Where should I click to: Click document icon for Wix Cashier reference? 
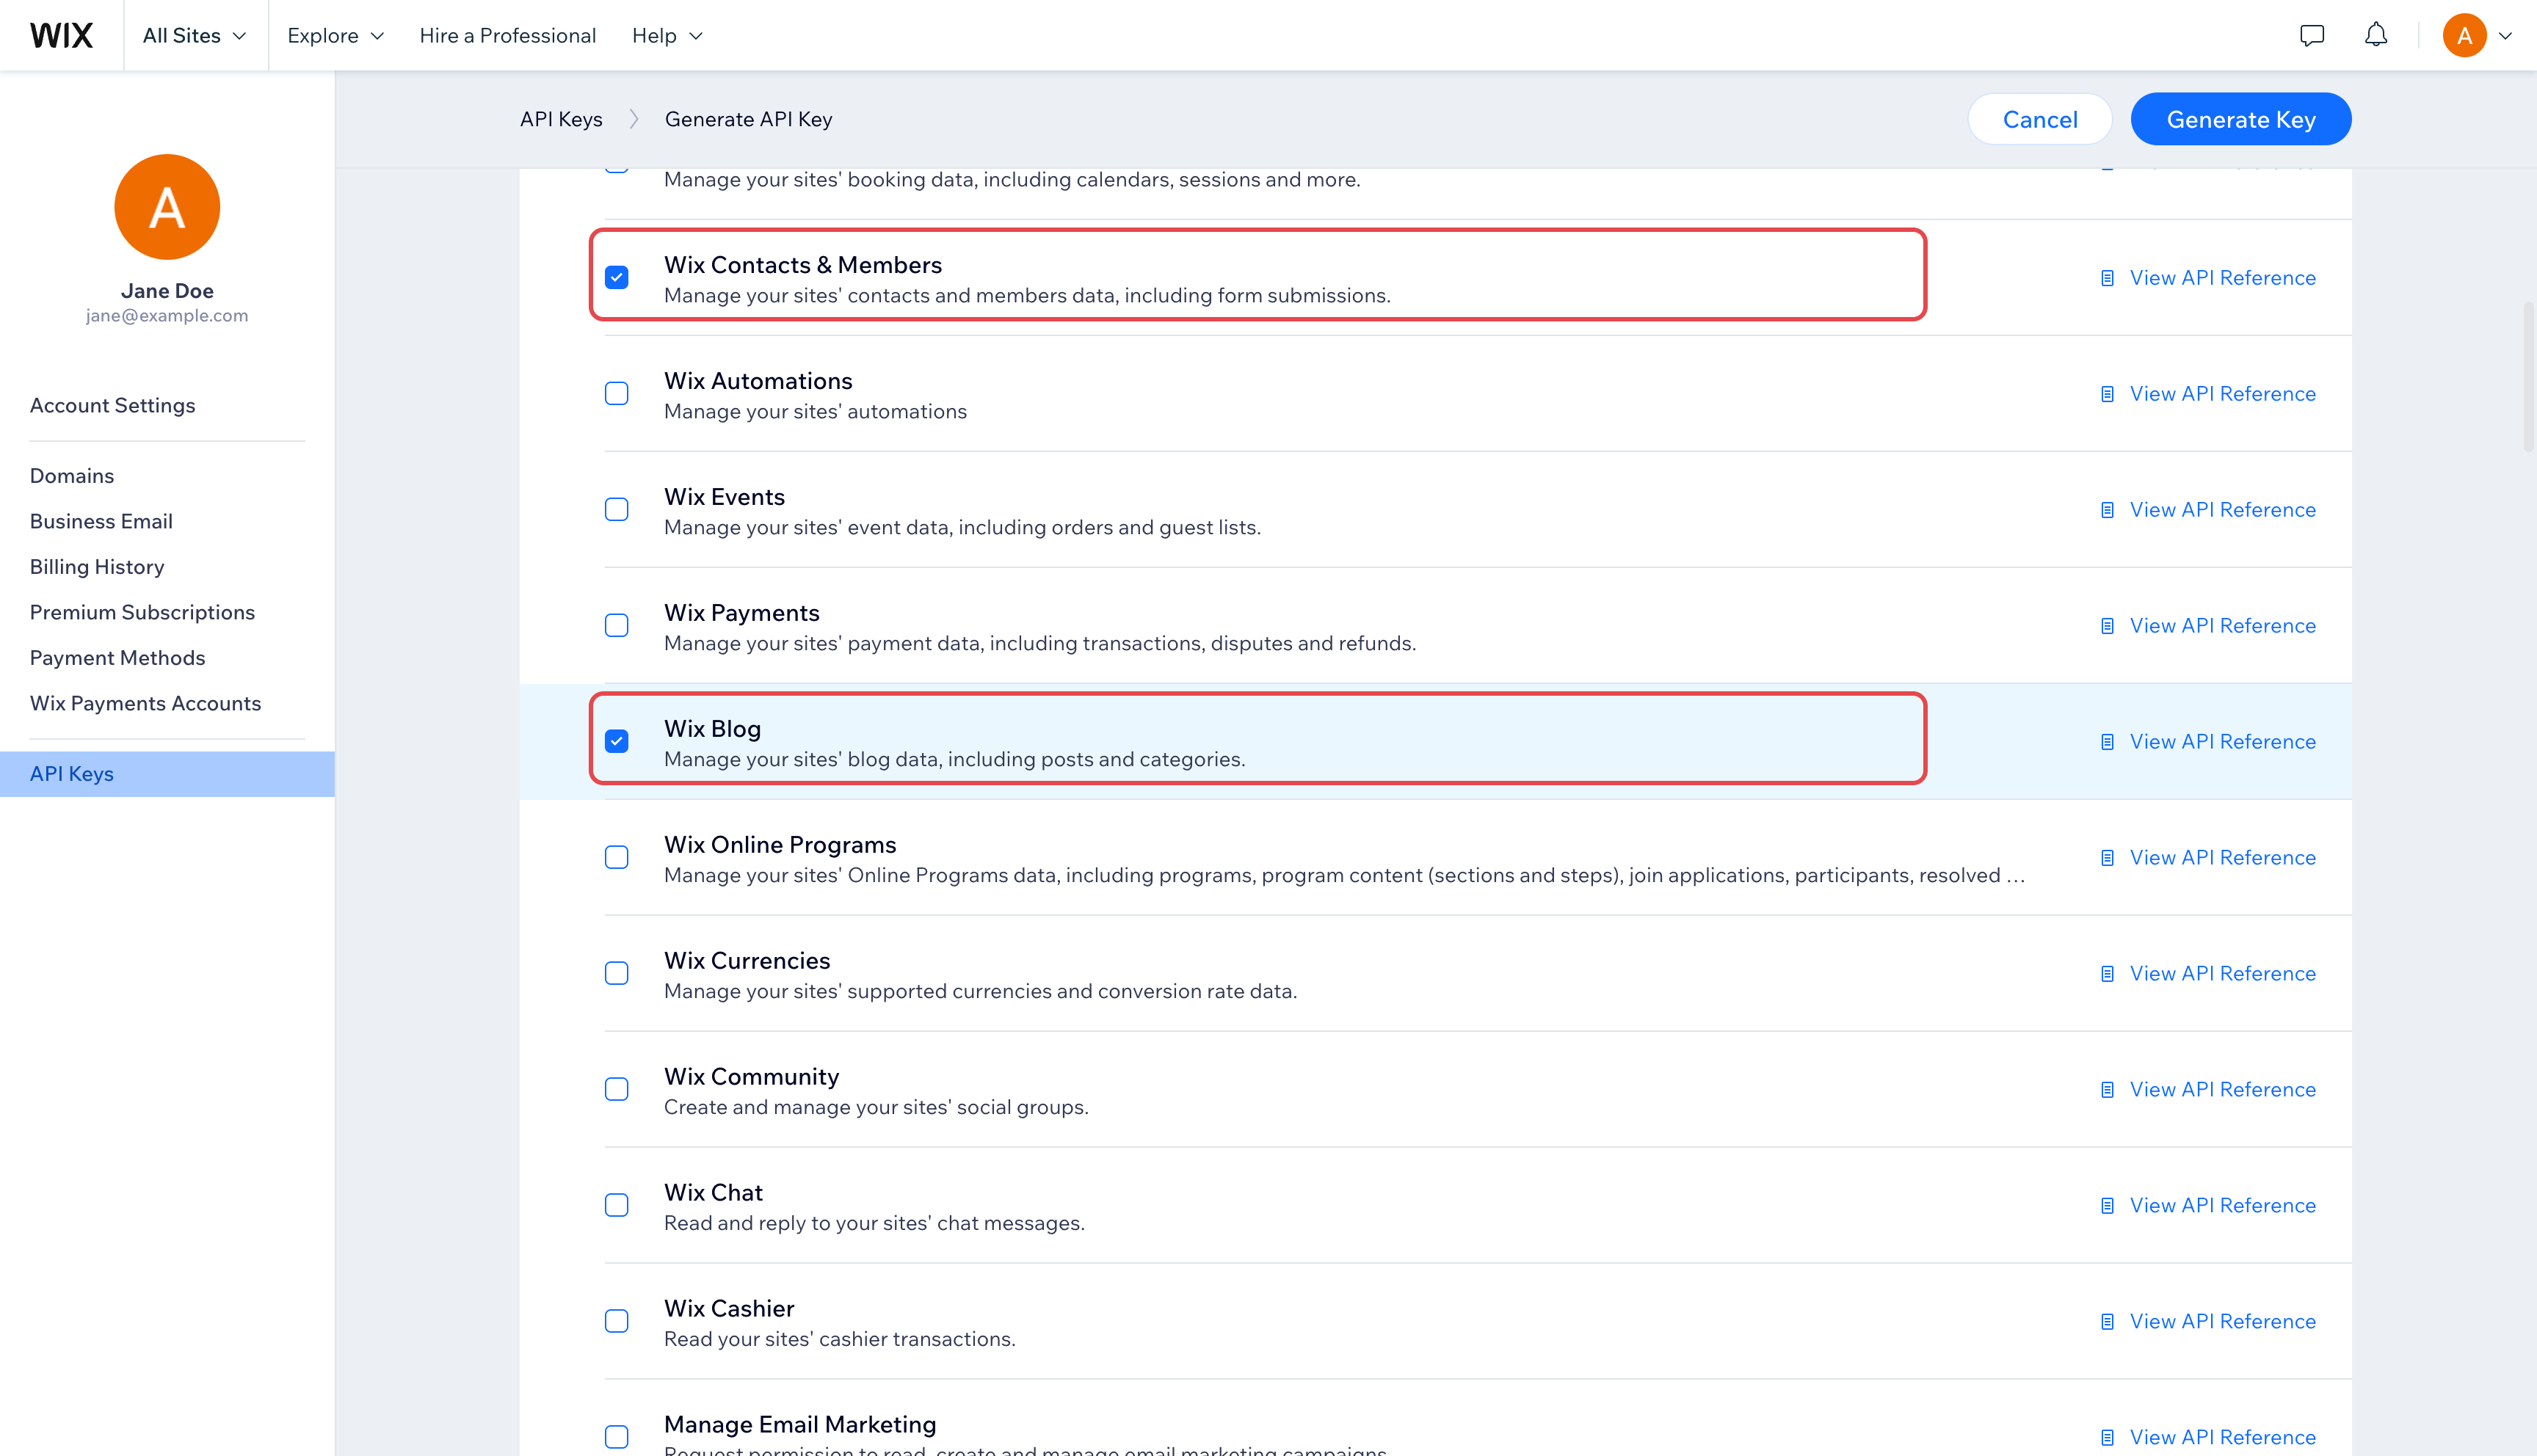point(2107,1322)
